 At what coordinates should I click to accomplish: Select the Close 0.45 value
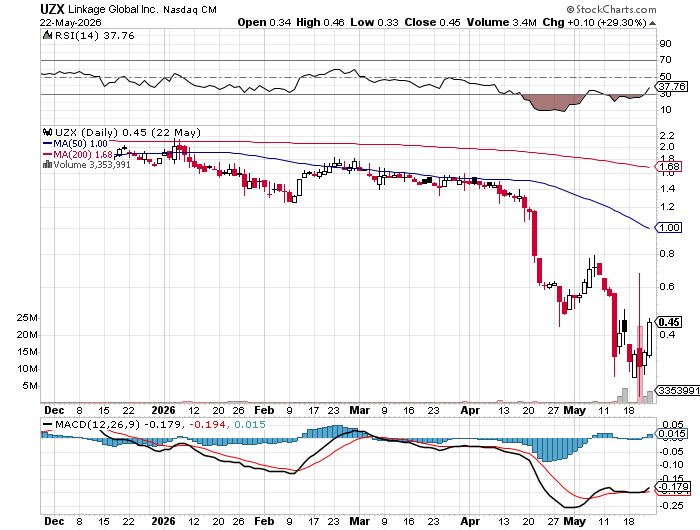(432, 22)
